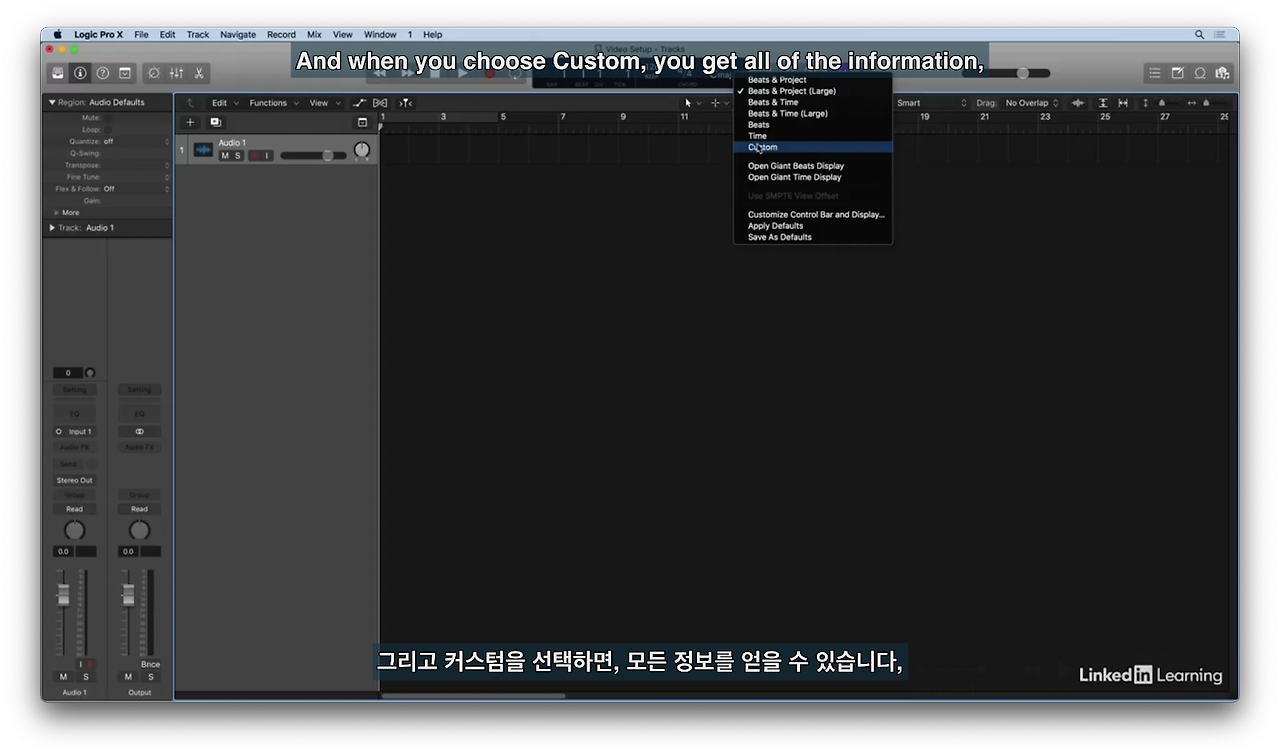The width and height of the screenshot is (1280, 756).
Task: Click the Bnce bounce button
Action: point(150,664)
